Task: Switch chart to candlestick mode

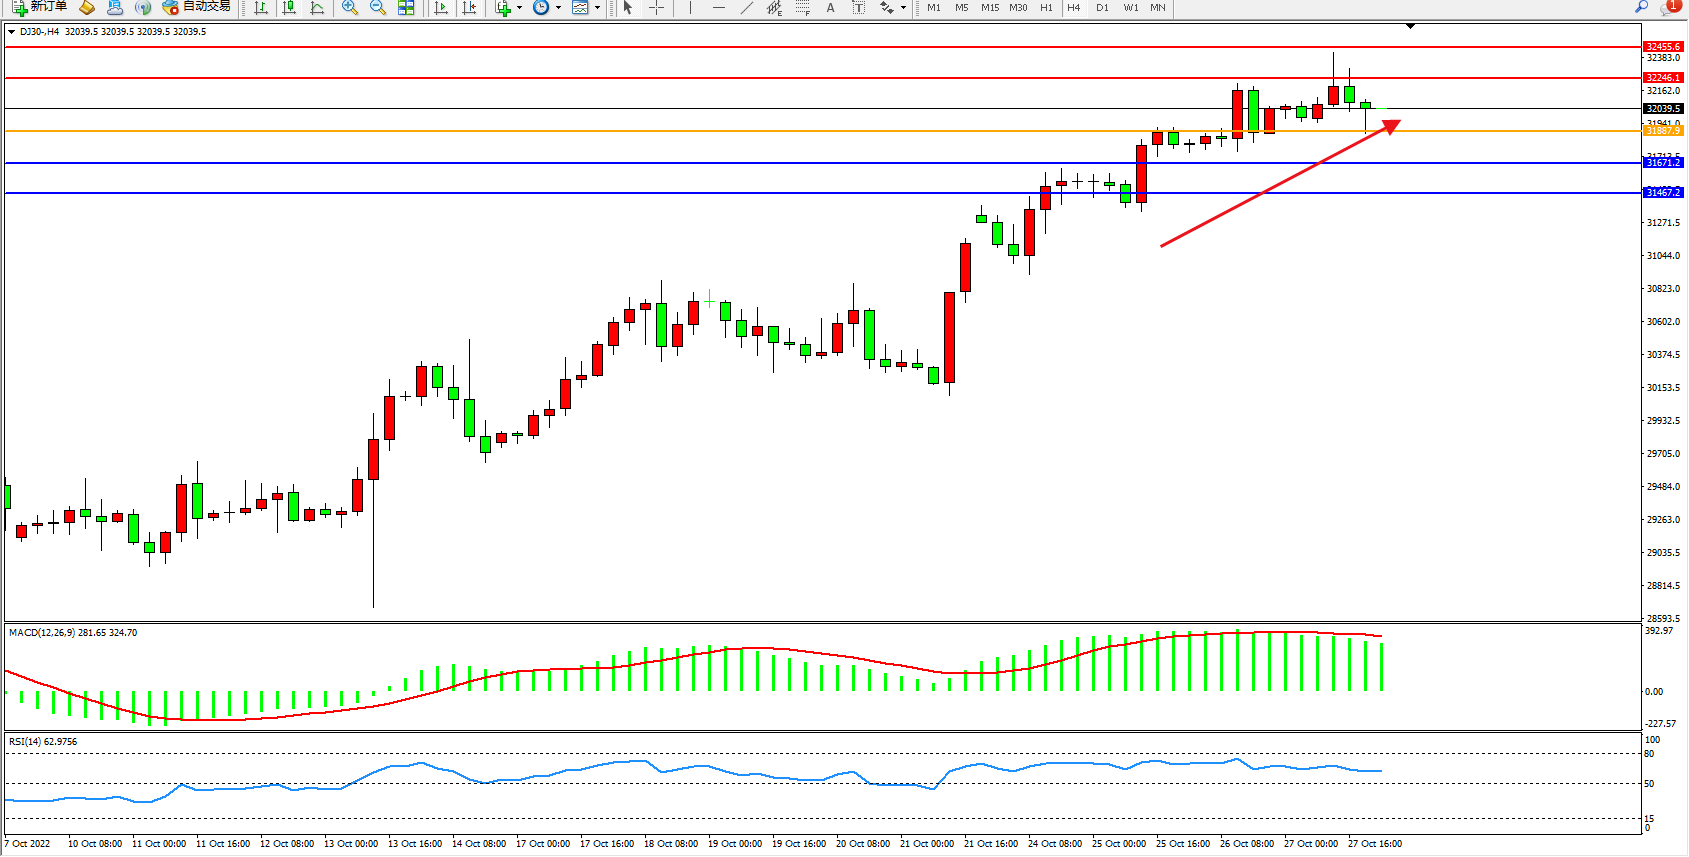Action: click(x=289, y=8)
